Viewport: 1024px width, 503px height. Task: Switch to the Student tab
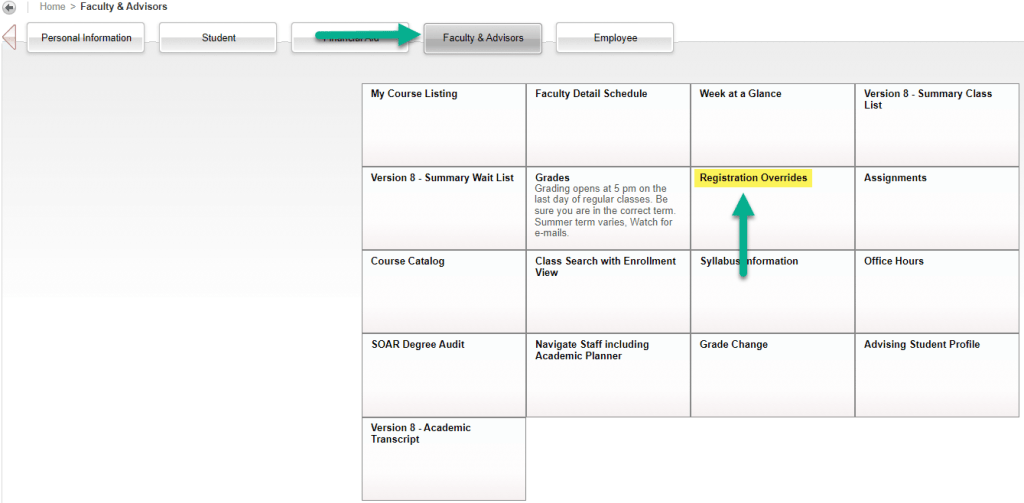pyautogui.click(x=218, y=38)
